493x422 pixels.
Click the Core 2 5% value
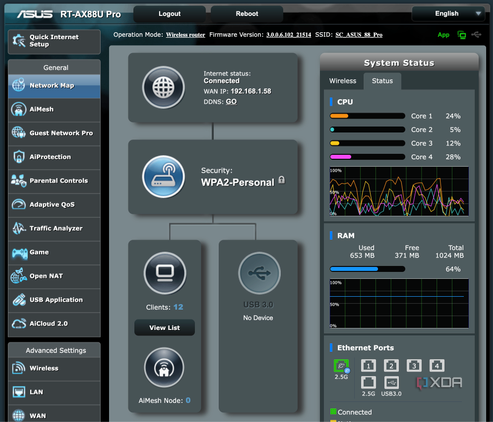[455, 130]
